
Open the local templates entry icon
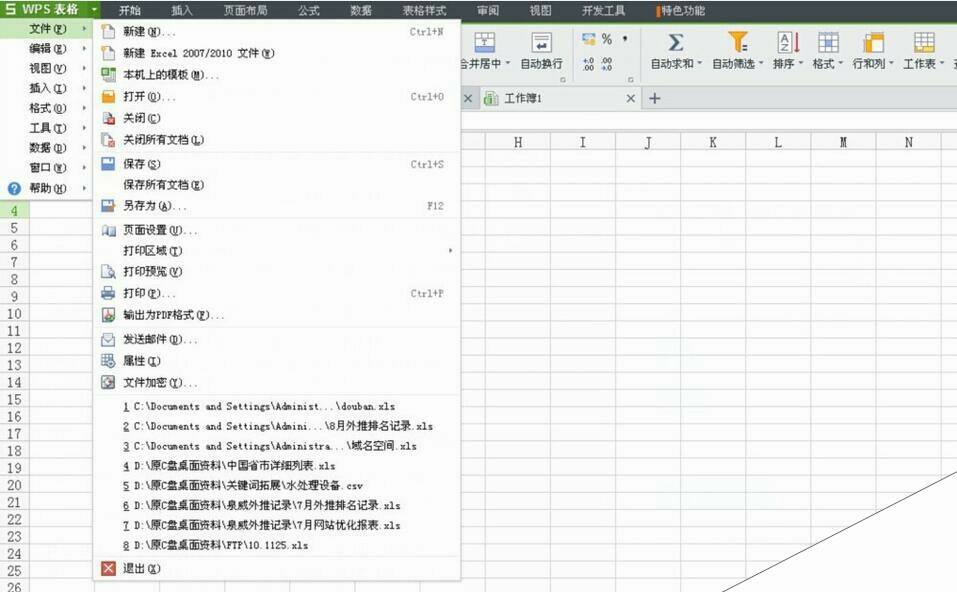pyautogui.click(x=108, y=74)
